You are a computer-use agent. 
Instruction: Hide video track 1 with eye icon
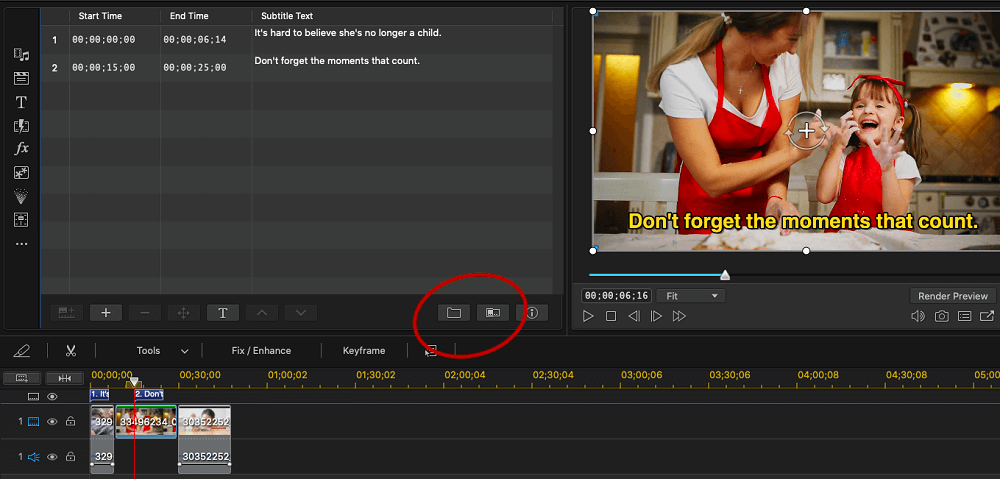coord(52,421)
